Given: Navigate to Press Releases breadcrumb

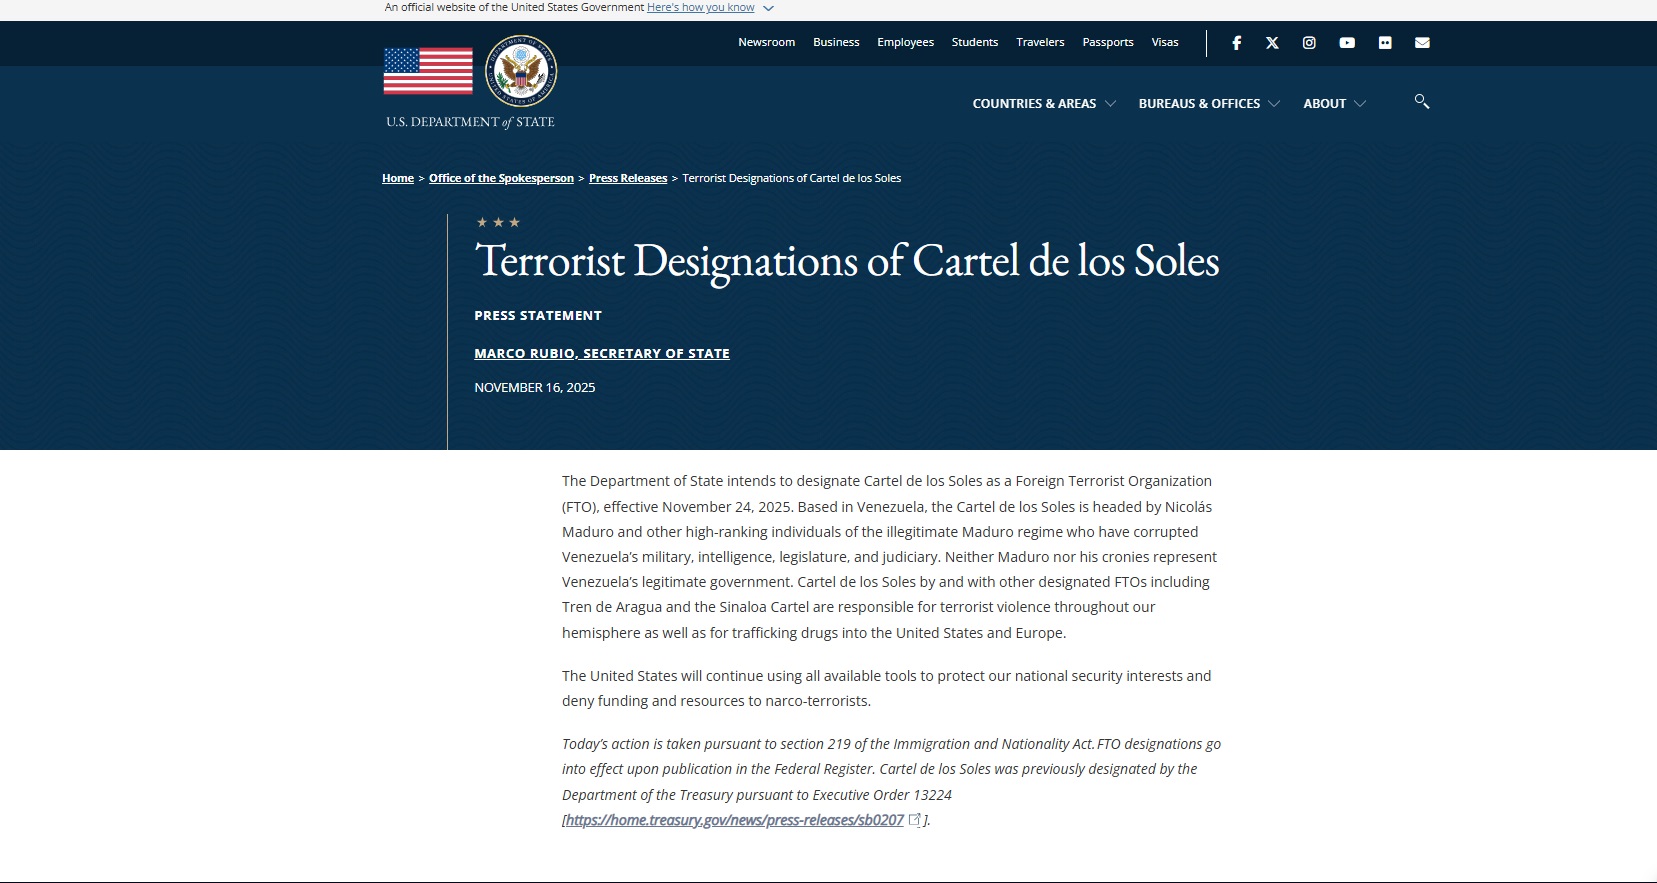Looking at the screenshot, I should (627, 179).
